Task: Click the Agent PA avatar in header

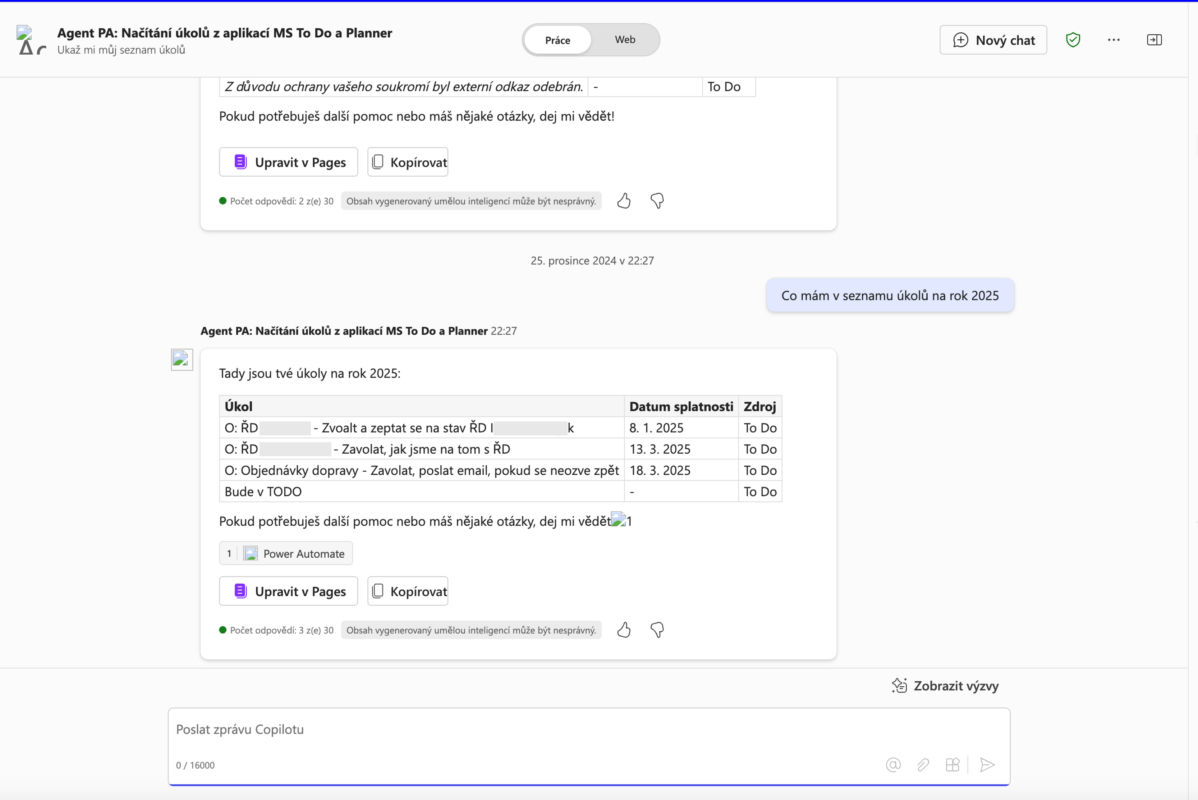Action: [x=30, y=40]
